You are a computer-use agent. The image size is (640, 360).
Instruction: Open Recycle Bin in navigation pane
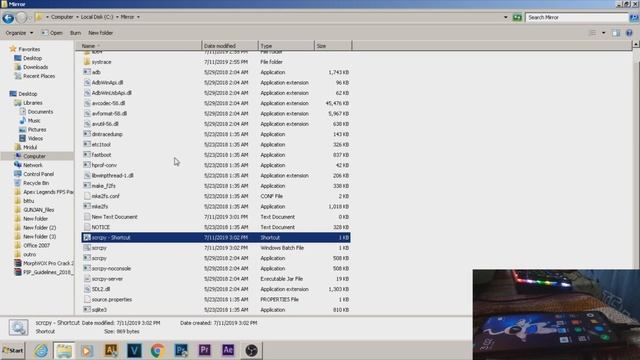click(36, 183)
